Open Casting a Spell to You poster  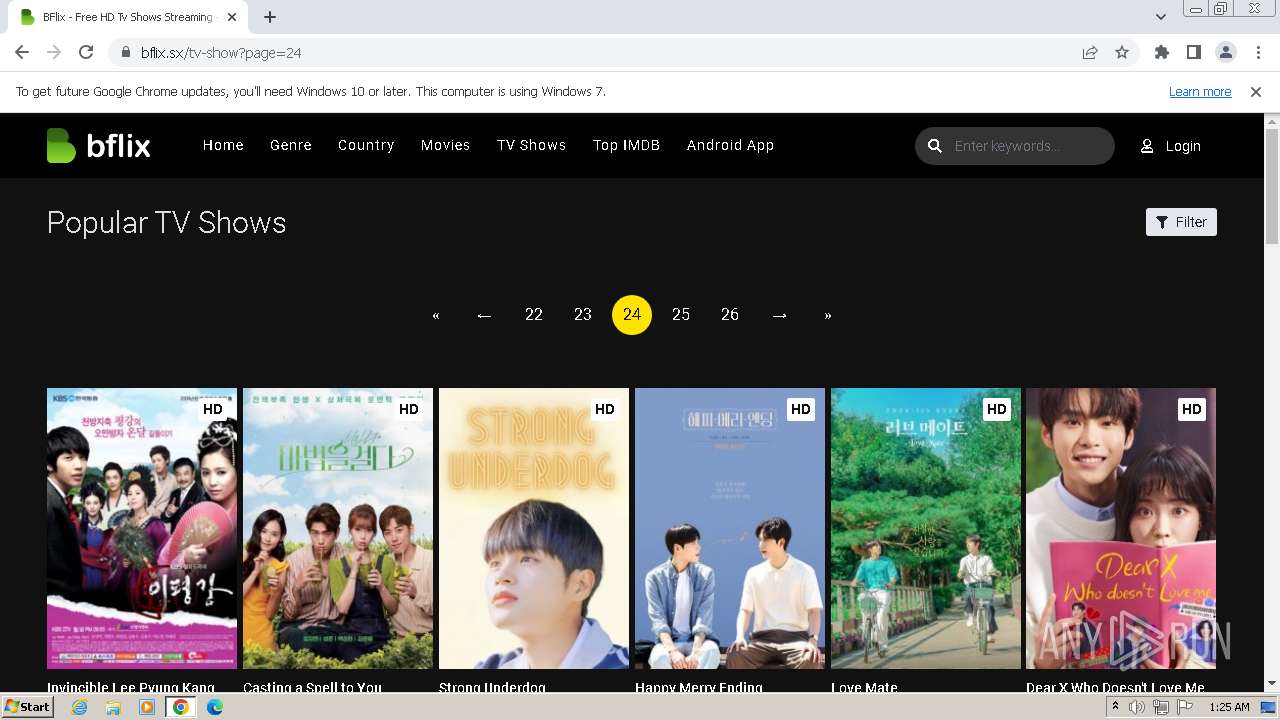point(338,528)
